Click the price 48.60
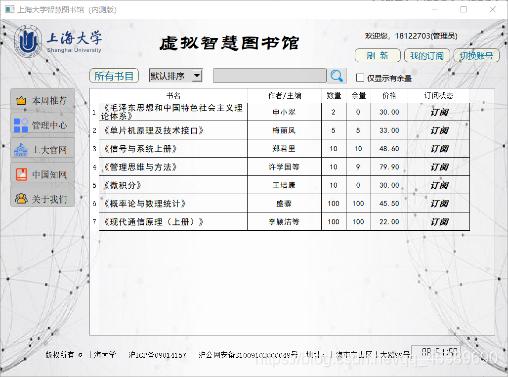The height and width of the screenshot is (377, 508). 389,149
